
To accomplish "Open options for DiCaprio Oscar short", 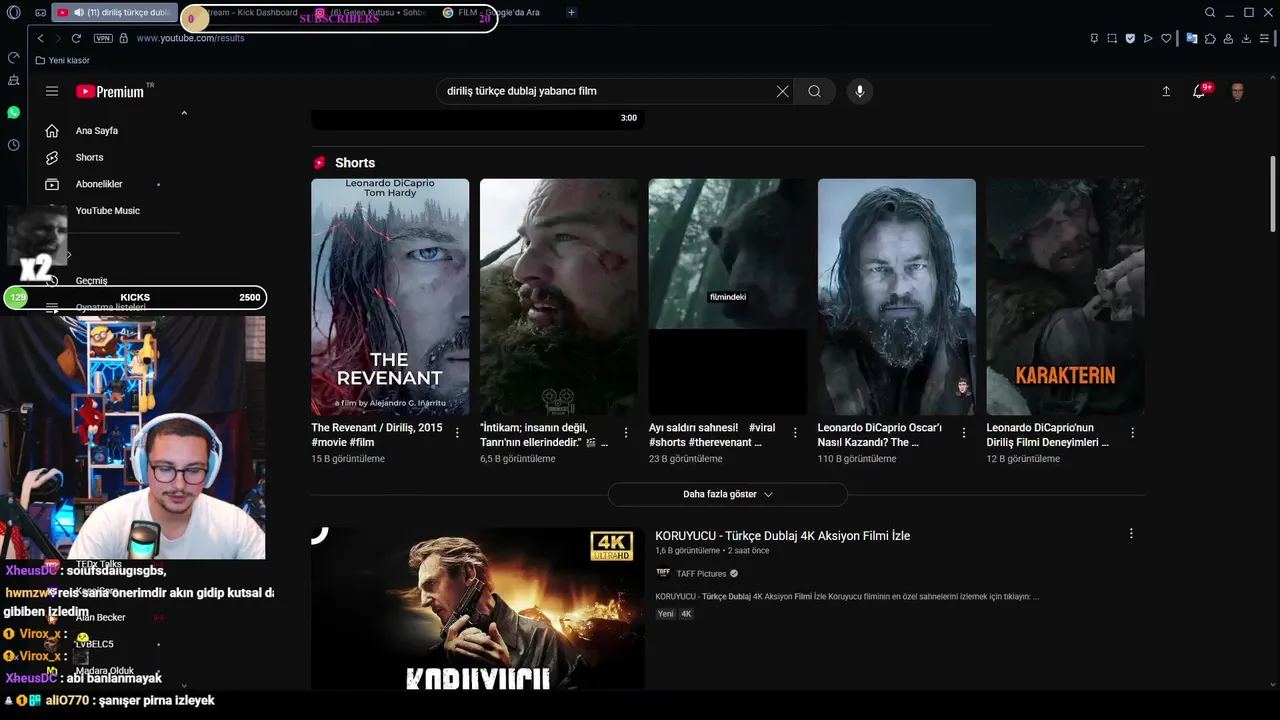I will [x=964, y=433].
